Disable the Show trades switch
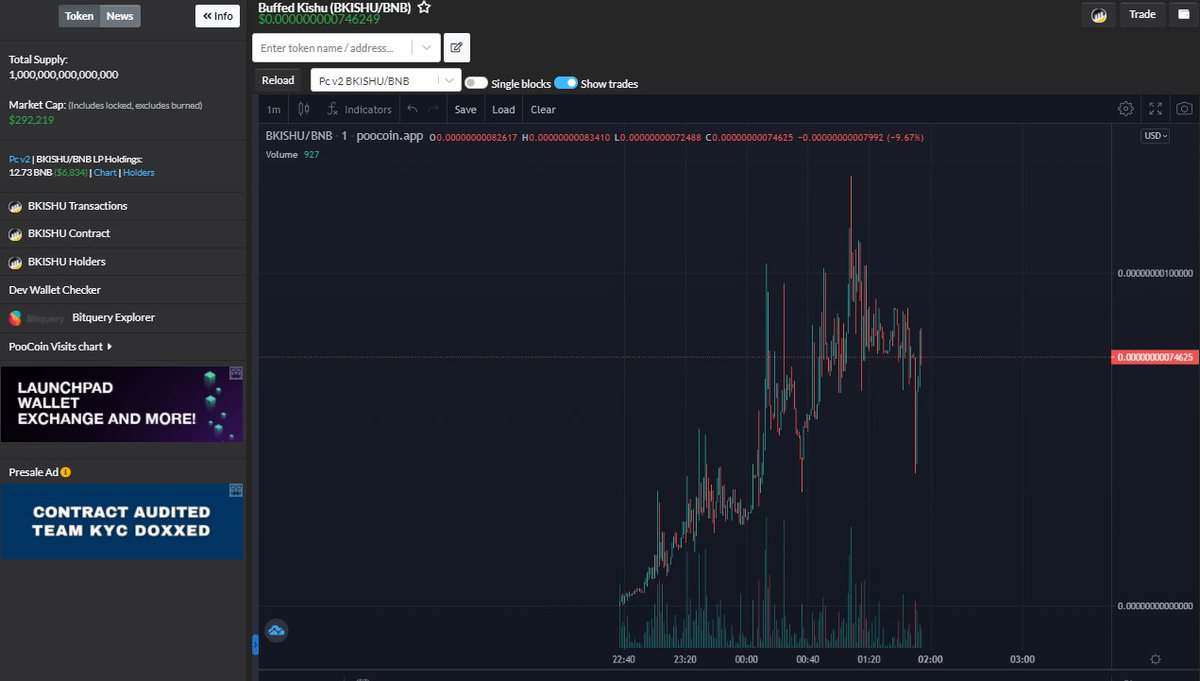Screen dimensions: 1200x681 565,83
